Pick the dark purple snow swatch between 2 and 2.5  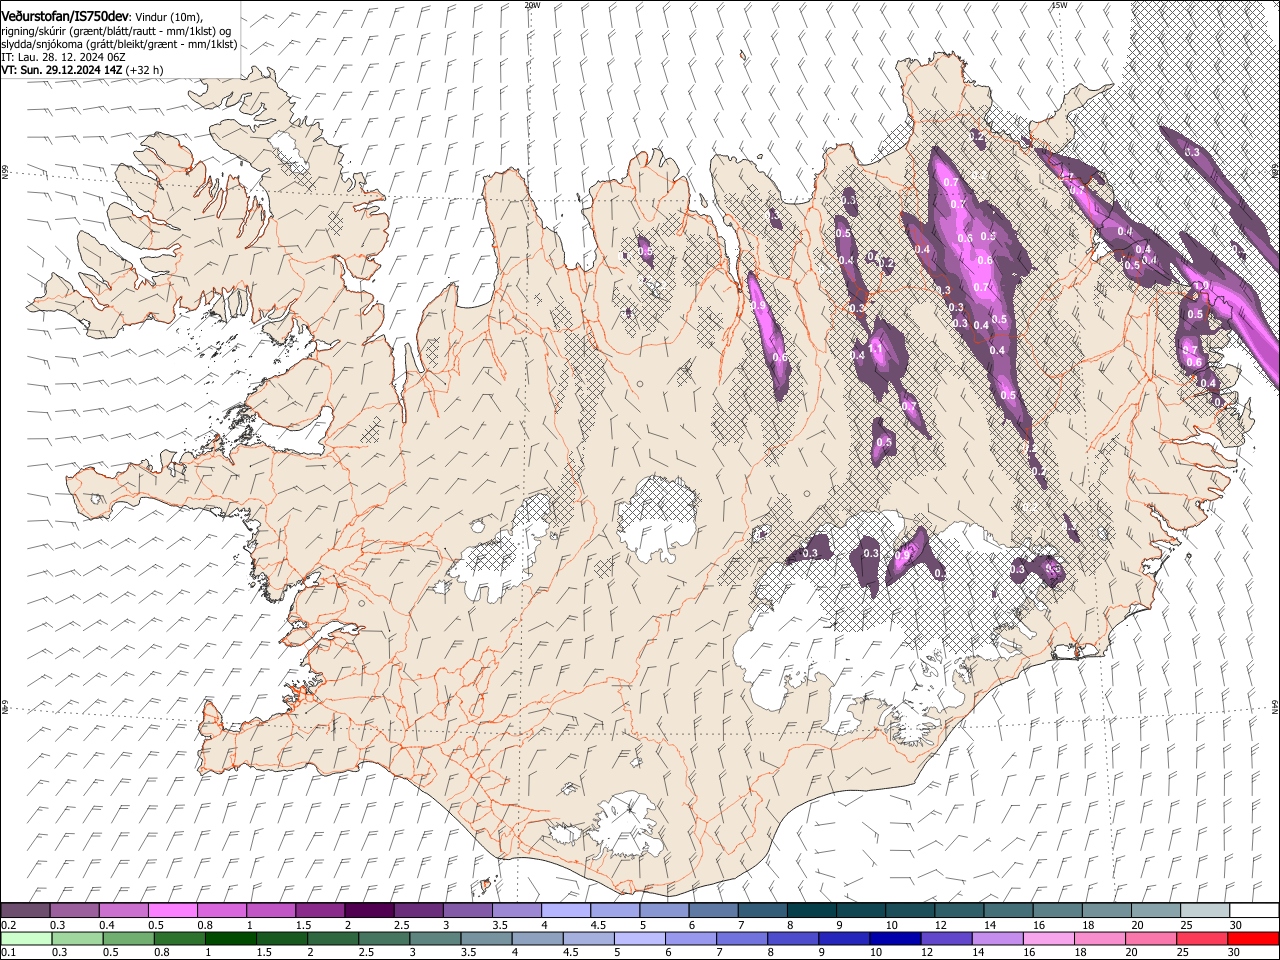pyautogui.click(x=369, y=910)
